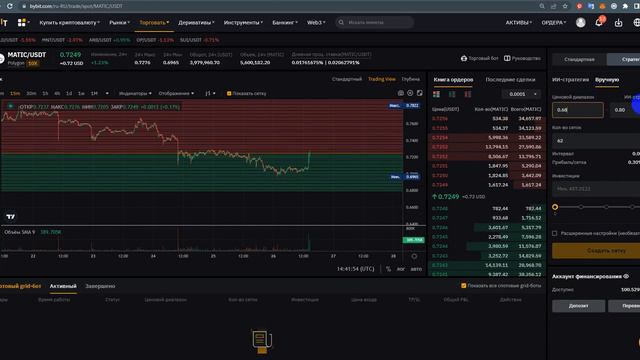Open order book precision 0.0001 dropdown
Viewport: 640px width, 360px height.
pos(522,94)
